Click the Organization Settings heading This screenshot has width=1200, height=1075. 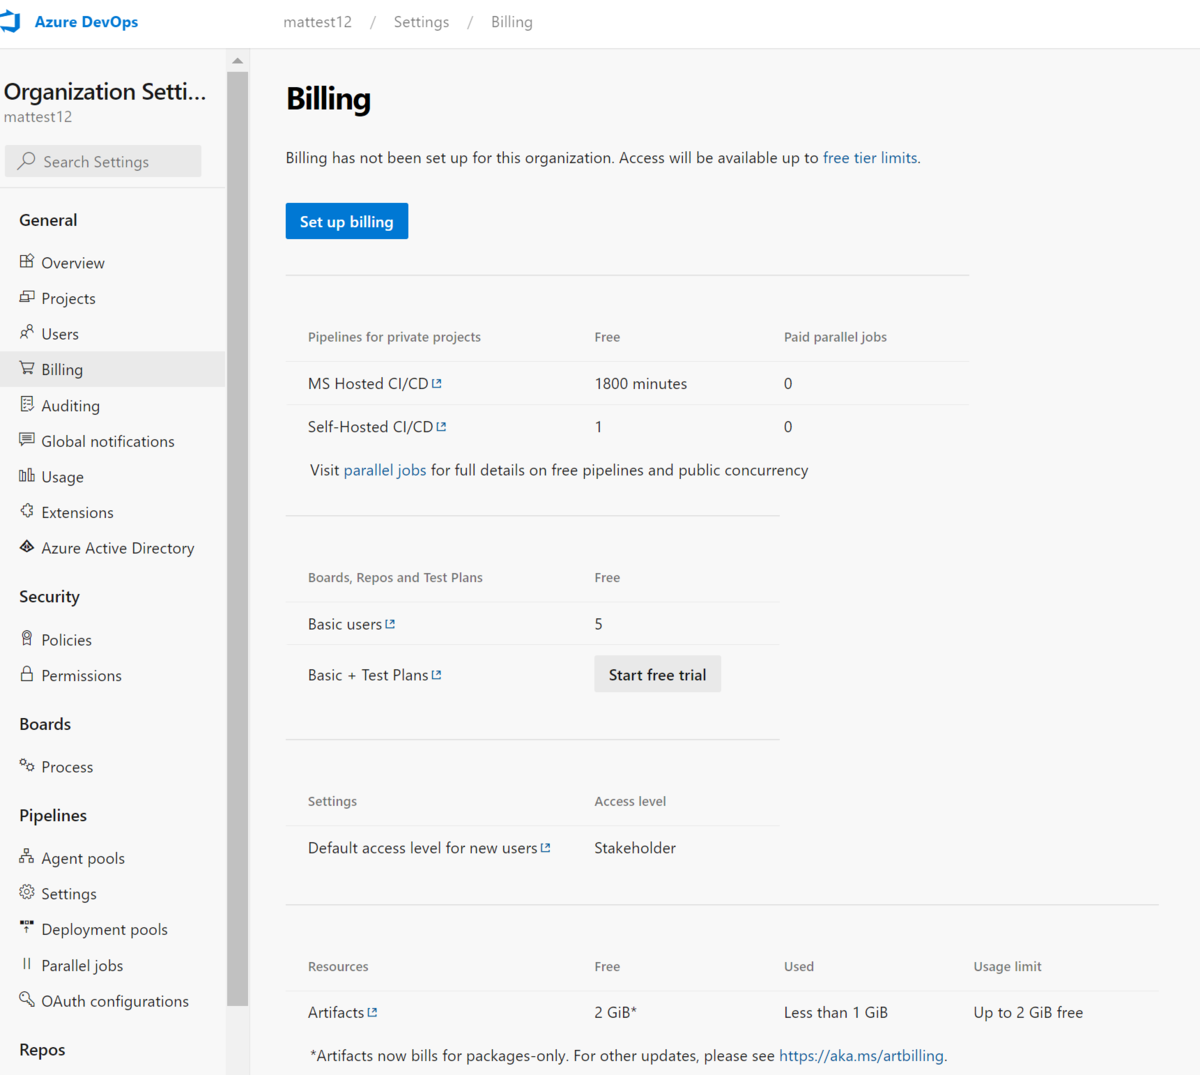(105, 91)
